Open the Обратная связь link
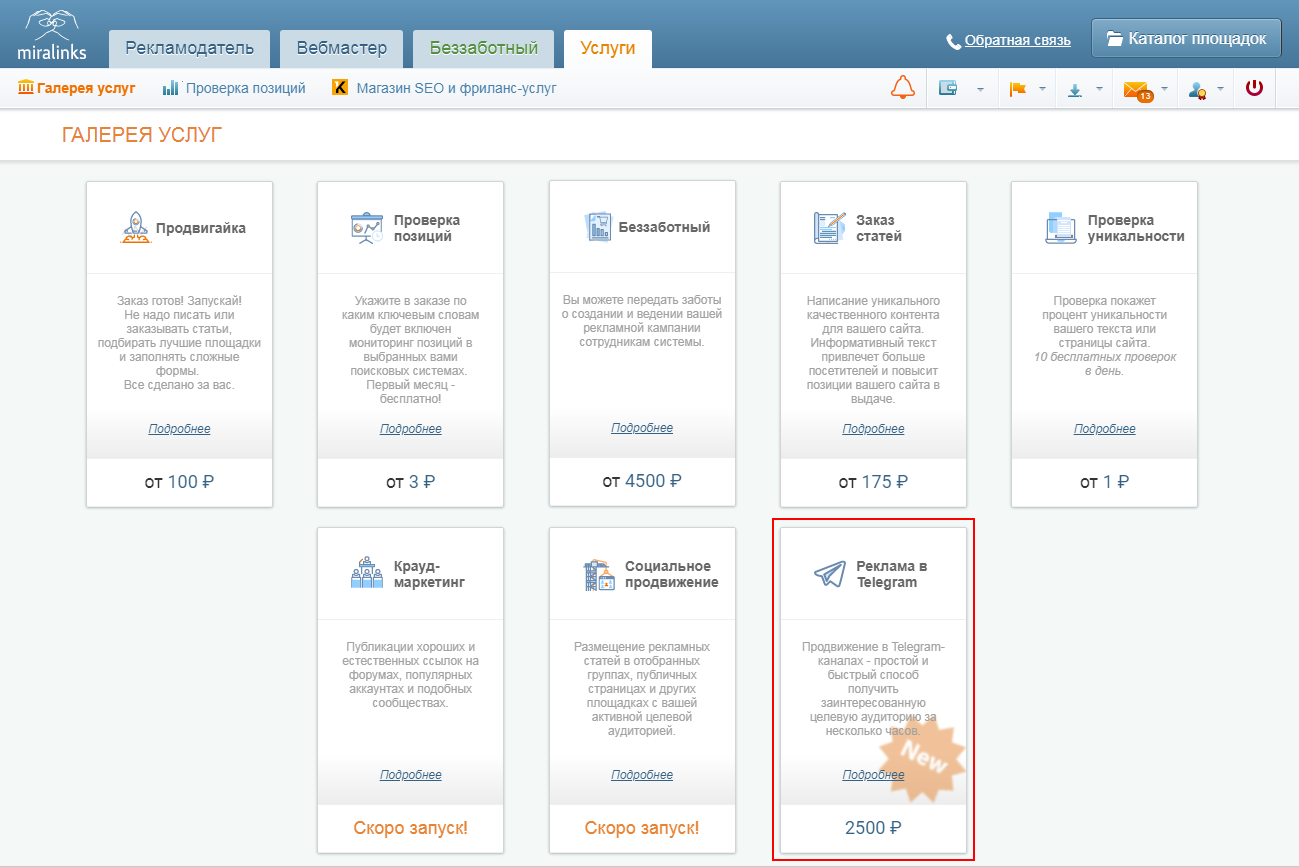Image resolution: width=1299 pixels, height=867 pixels. (x=1018, y=41)
